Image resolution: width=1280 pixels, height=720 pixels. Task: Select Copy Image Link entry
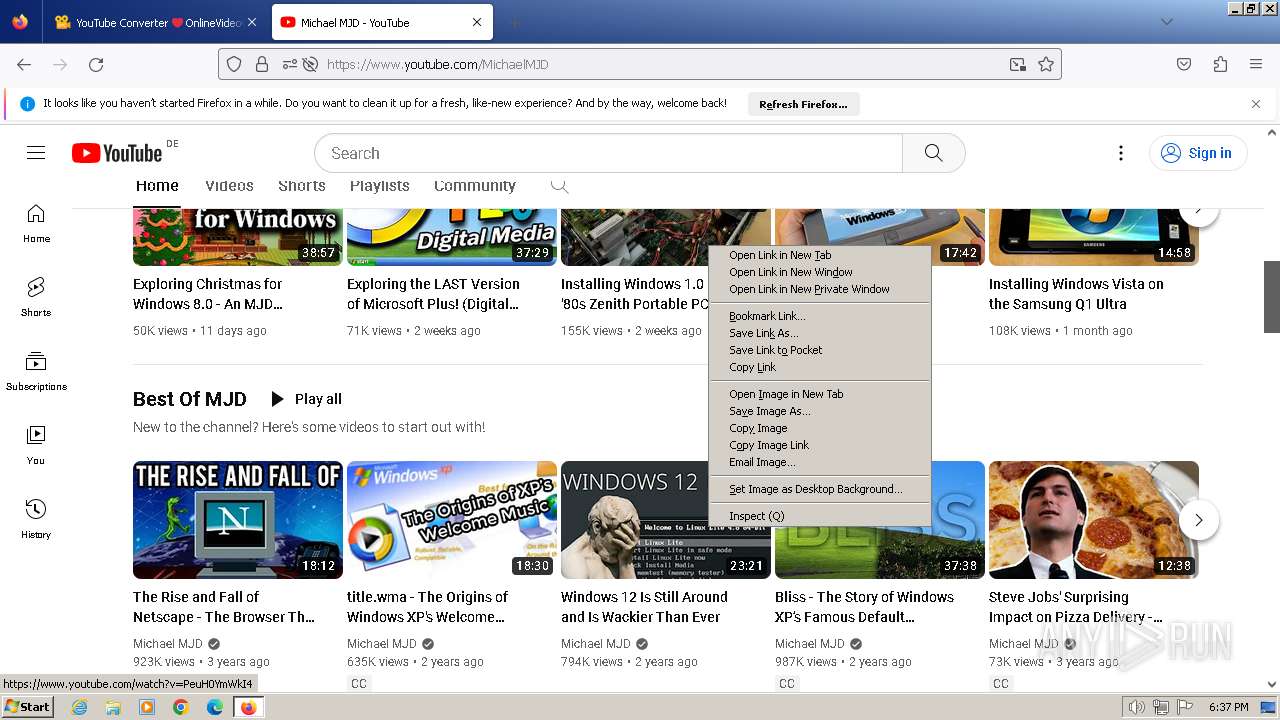[x=820, y=445]
